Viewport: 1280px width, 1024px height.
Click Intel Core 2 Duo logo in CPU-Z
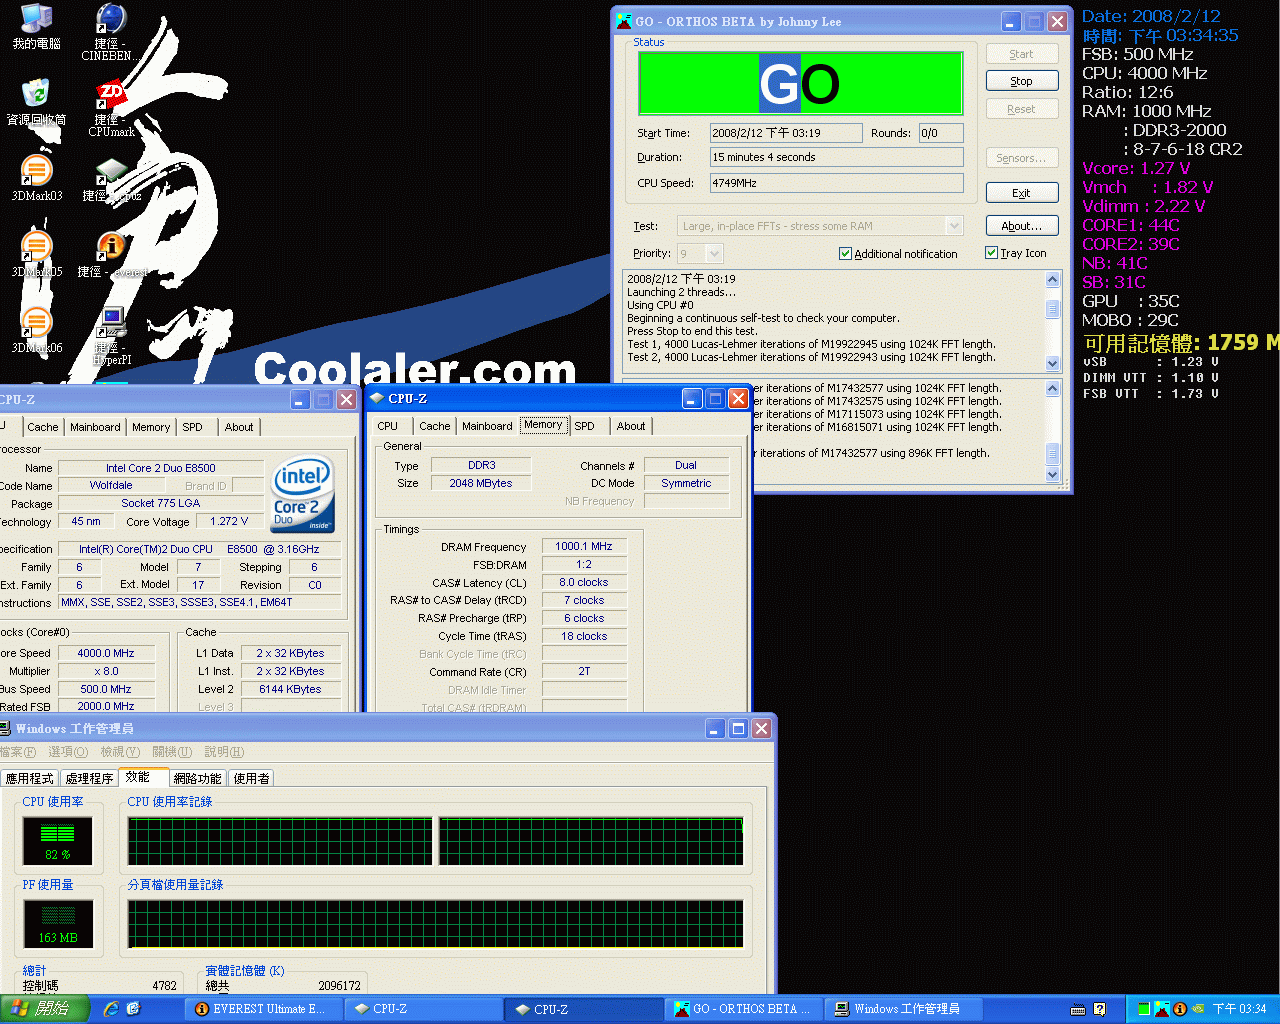(x=302, y=496)
